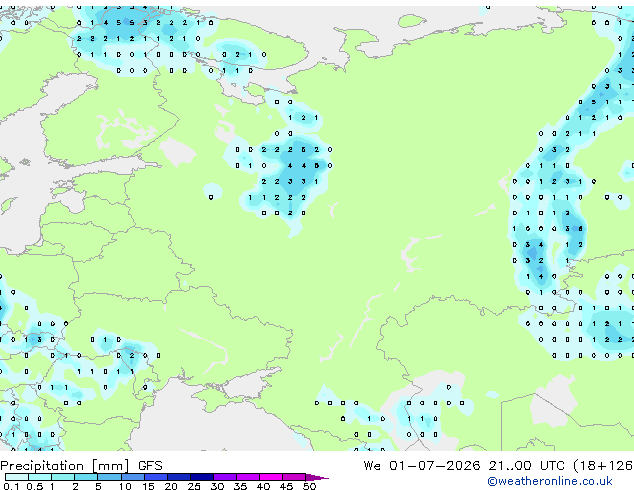The image size is (634, 490).
Task: Click the 0.1–0.5 mm legend color swatch
Action: 17,477
